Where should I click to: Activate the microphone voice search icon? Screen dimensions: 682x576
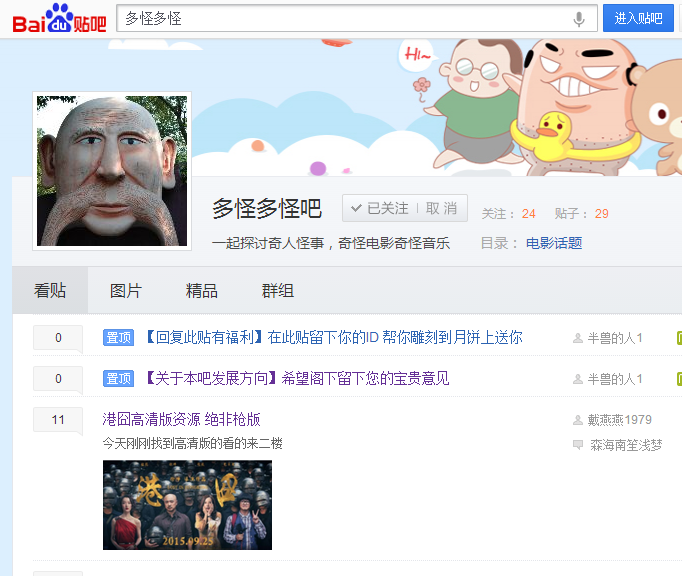pos(579,19)
